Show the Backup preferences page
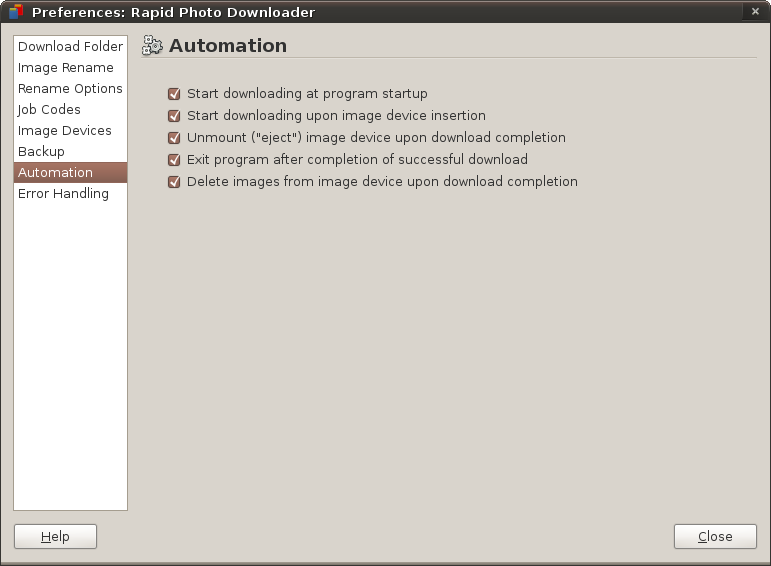This screenshot has height=566, width=771. (41, 152)
